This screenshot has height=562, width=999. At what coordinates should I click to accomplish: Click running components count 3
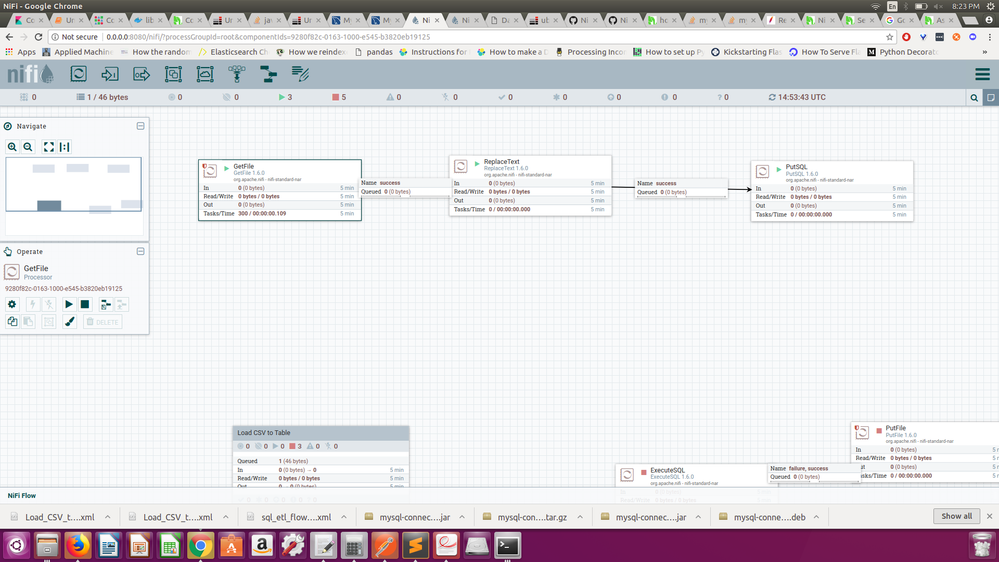pyautogui.click(x=285, y=97)
